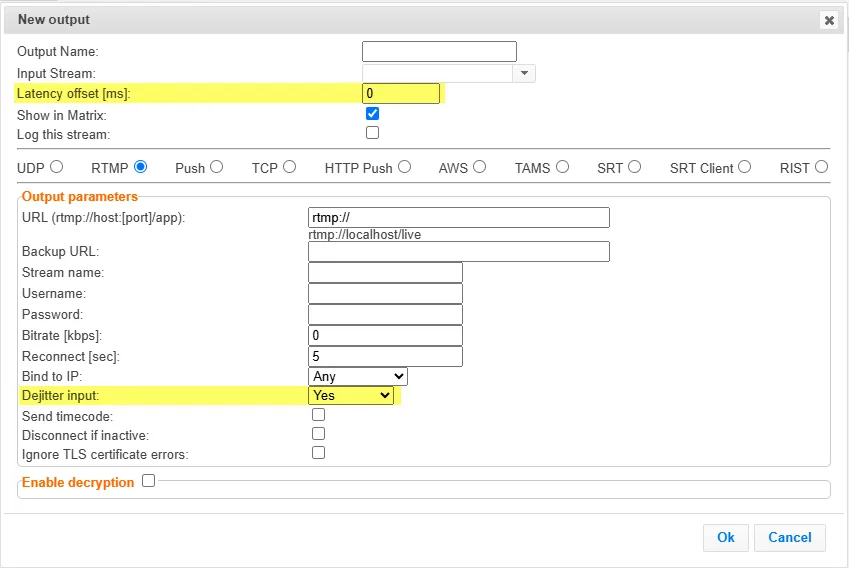Select the HTTP Push radio button
The width and height of the screenshot is (849, 568).
pyautogui.click(x=404, y=167)
